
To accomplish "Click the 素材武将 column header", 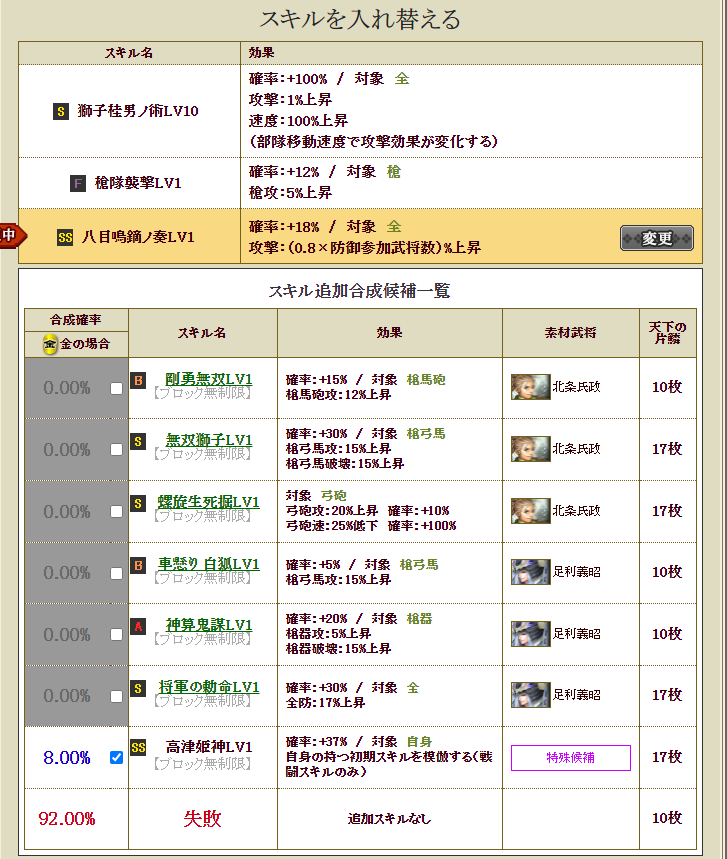I will (570, 333).
